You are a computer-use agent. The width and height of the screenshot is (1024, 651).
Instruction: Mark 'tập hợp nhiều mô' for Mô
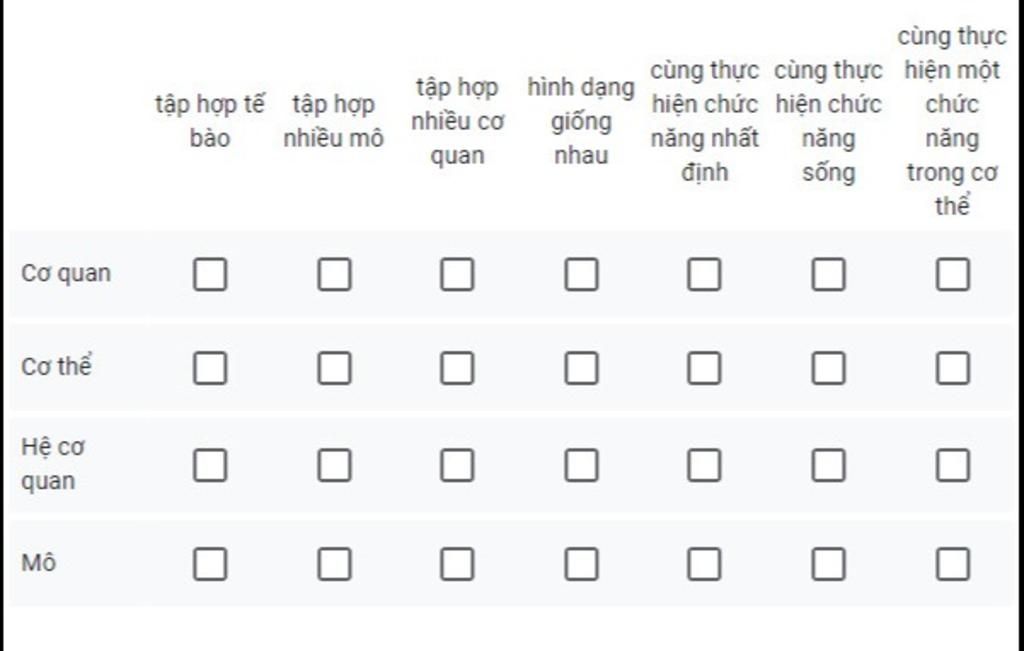(334, 564)
